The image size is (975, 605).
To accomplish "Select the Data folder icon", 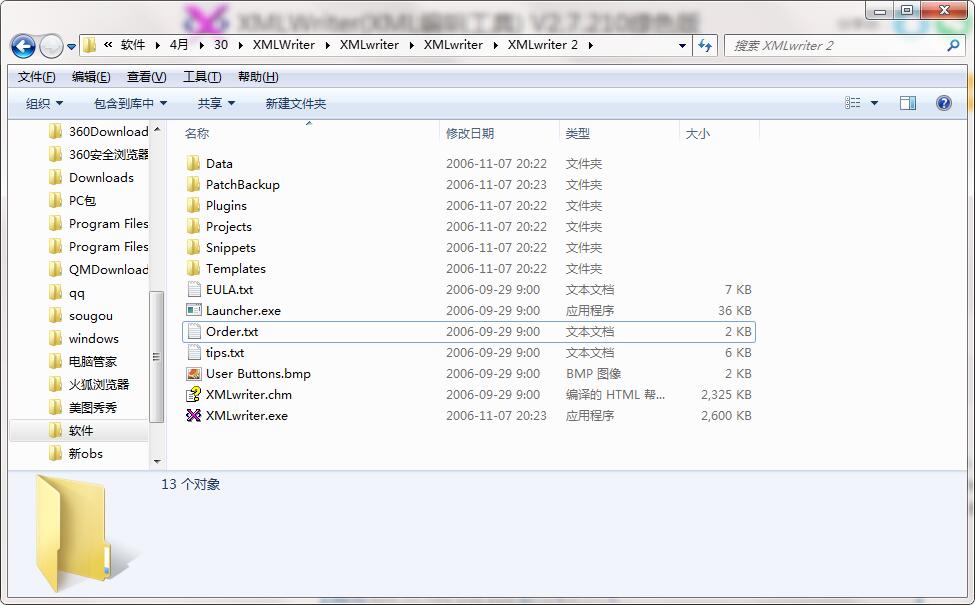I will (193, 164).
